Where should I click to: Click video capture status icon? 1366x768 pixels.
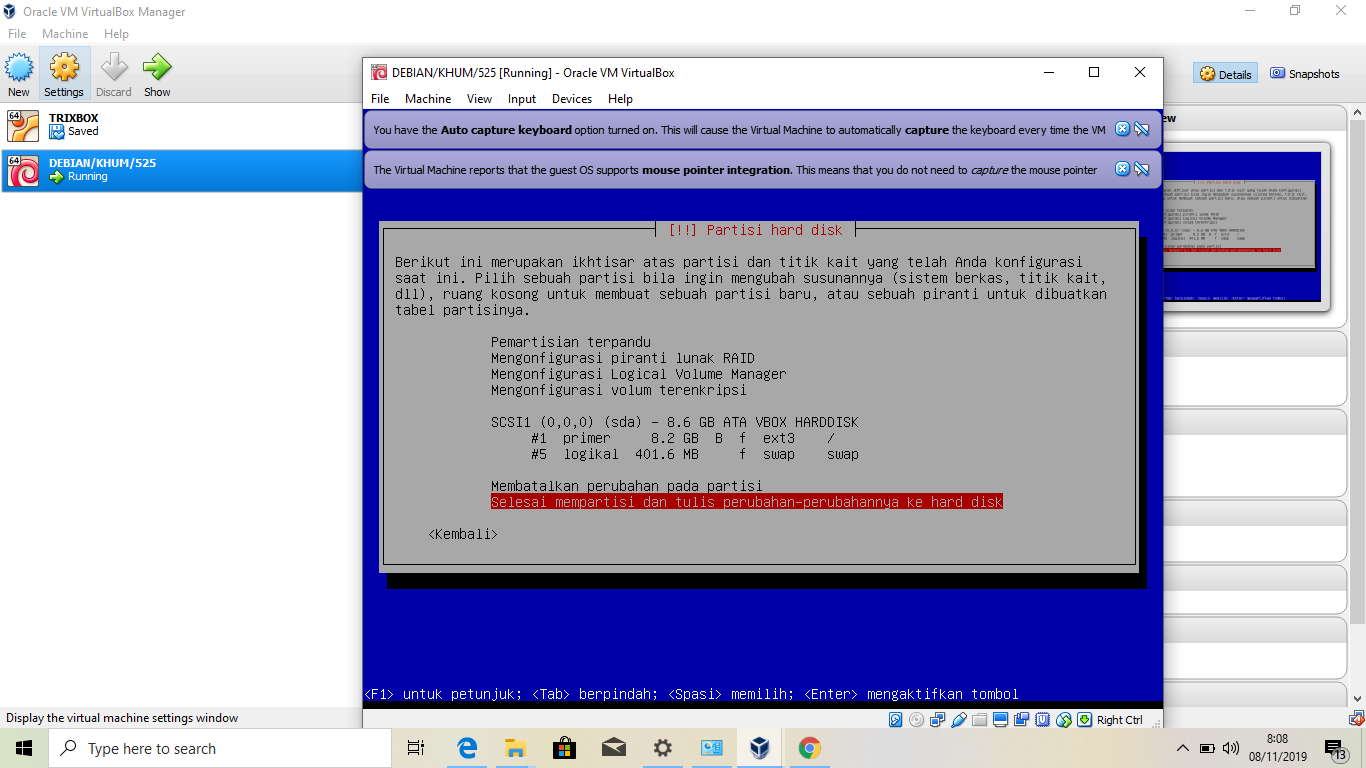point(1022,720)
